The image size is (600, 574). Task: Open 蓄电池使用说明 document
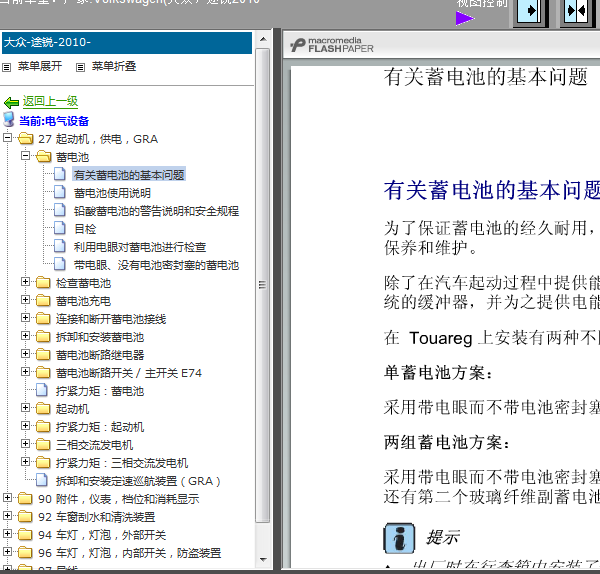(x=112, y=193)
